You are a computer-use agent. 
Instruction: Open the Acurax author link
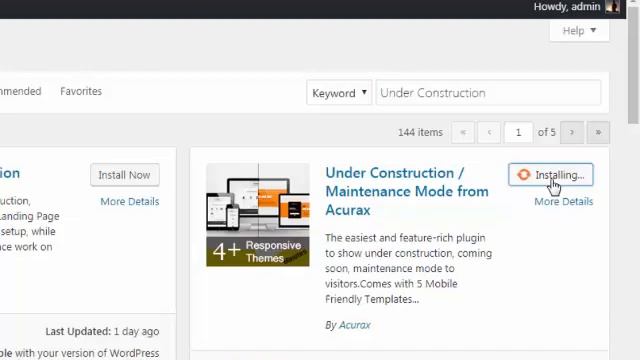click(x=355, y=325)
